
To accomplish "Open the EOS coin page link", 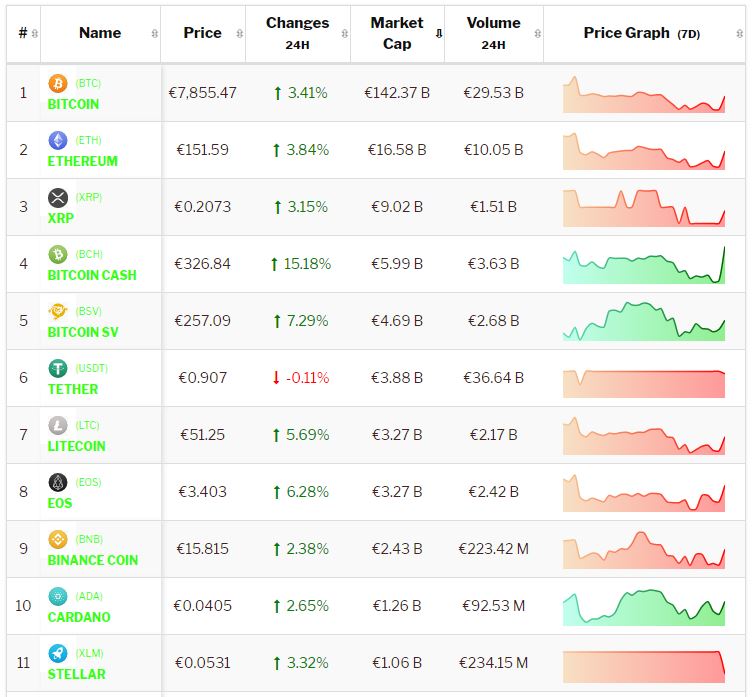I will 60,503.
